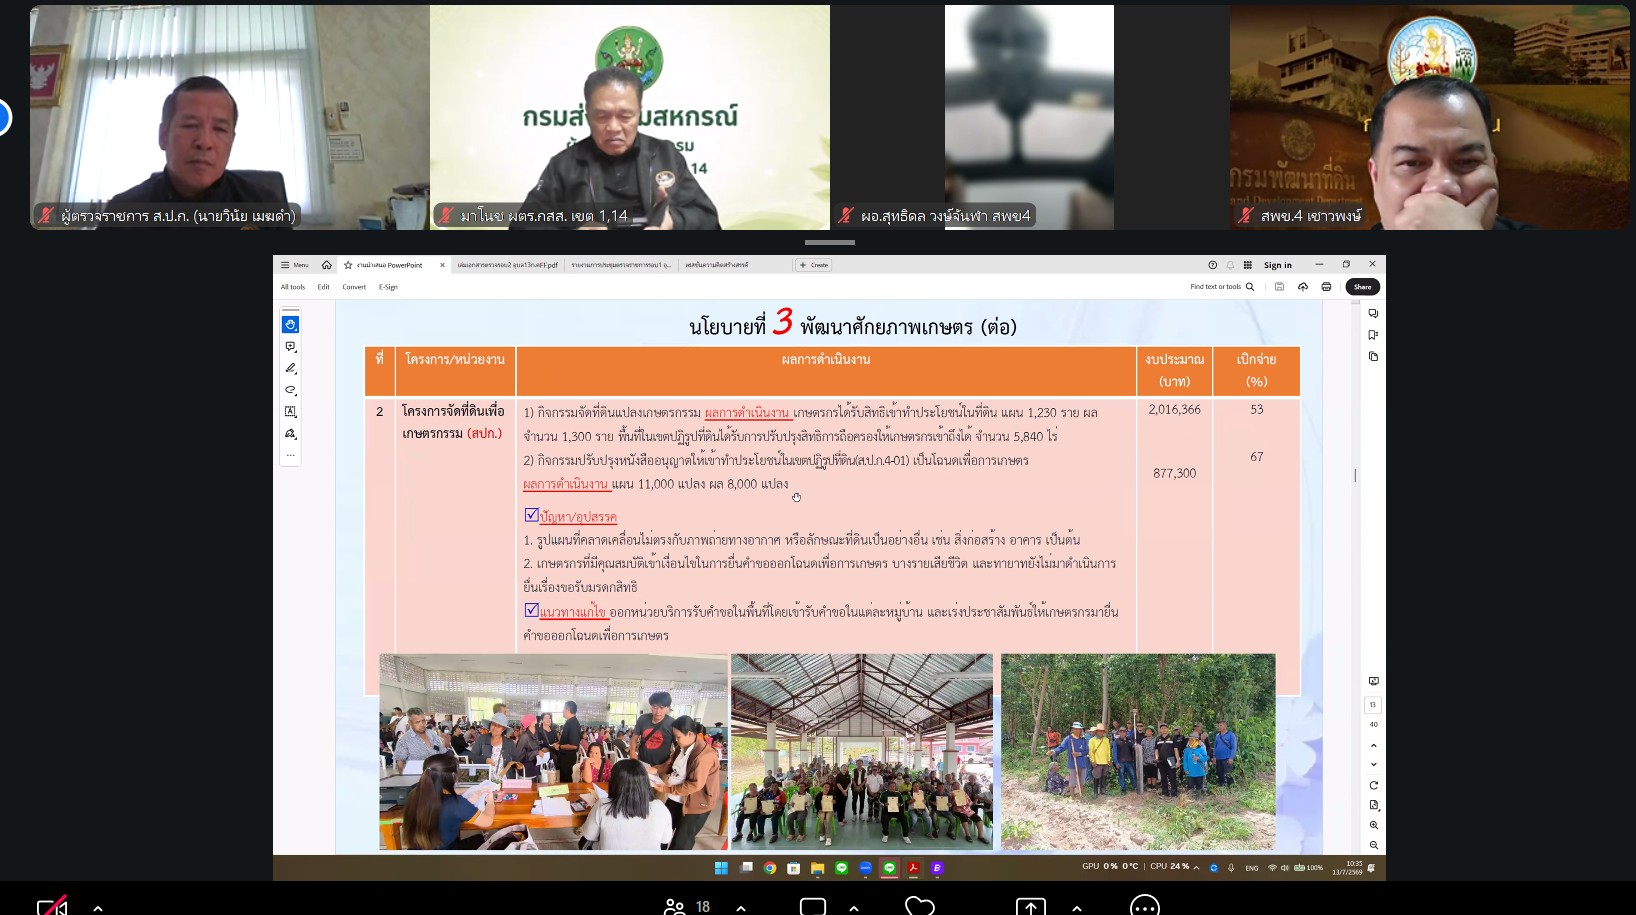Screen dimensions: 1636x915
Task: Expand chat options arrow
Action: point(854,908)
